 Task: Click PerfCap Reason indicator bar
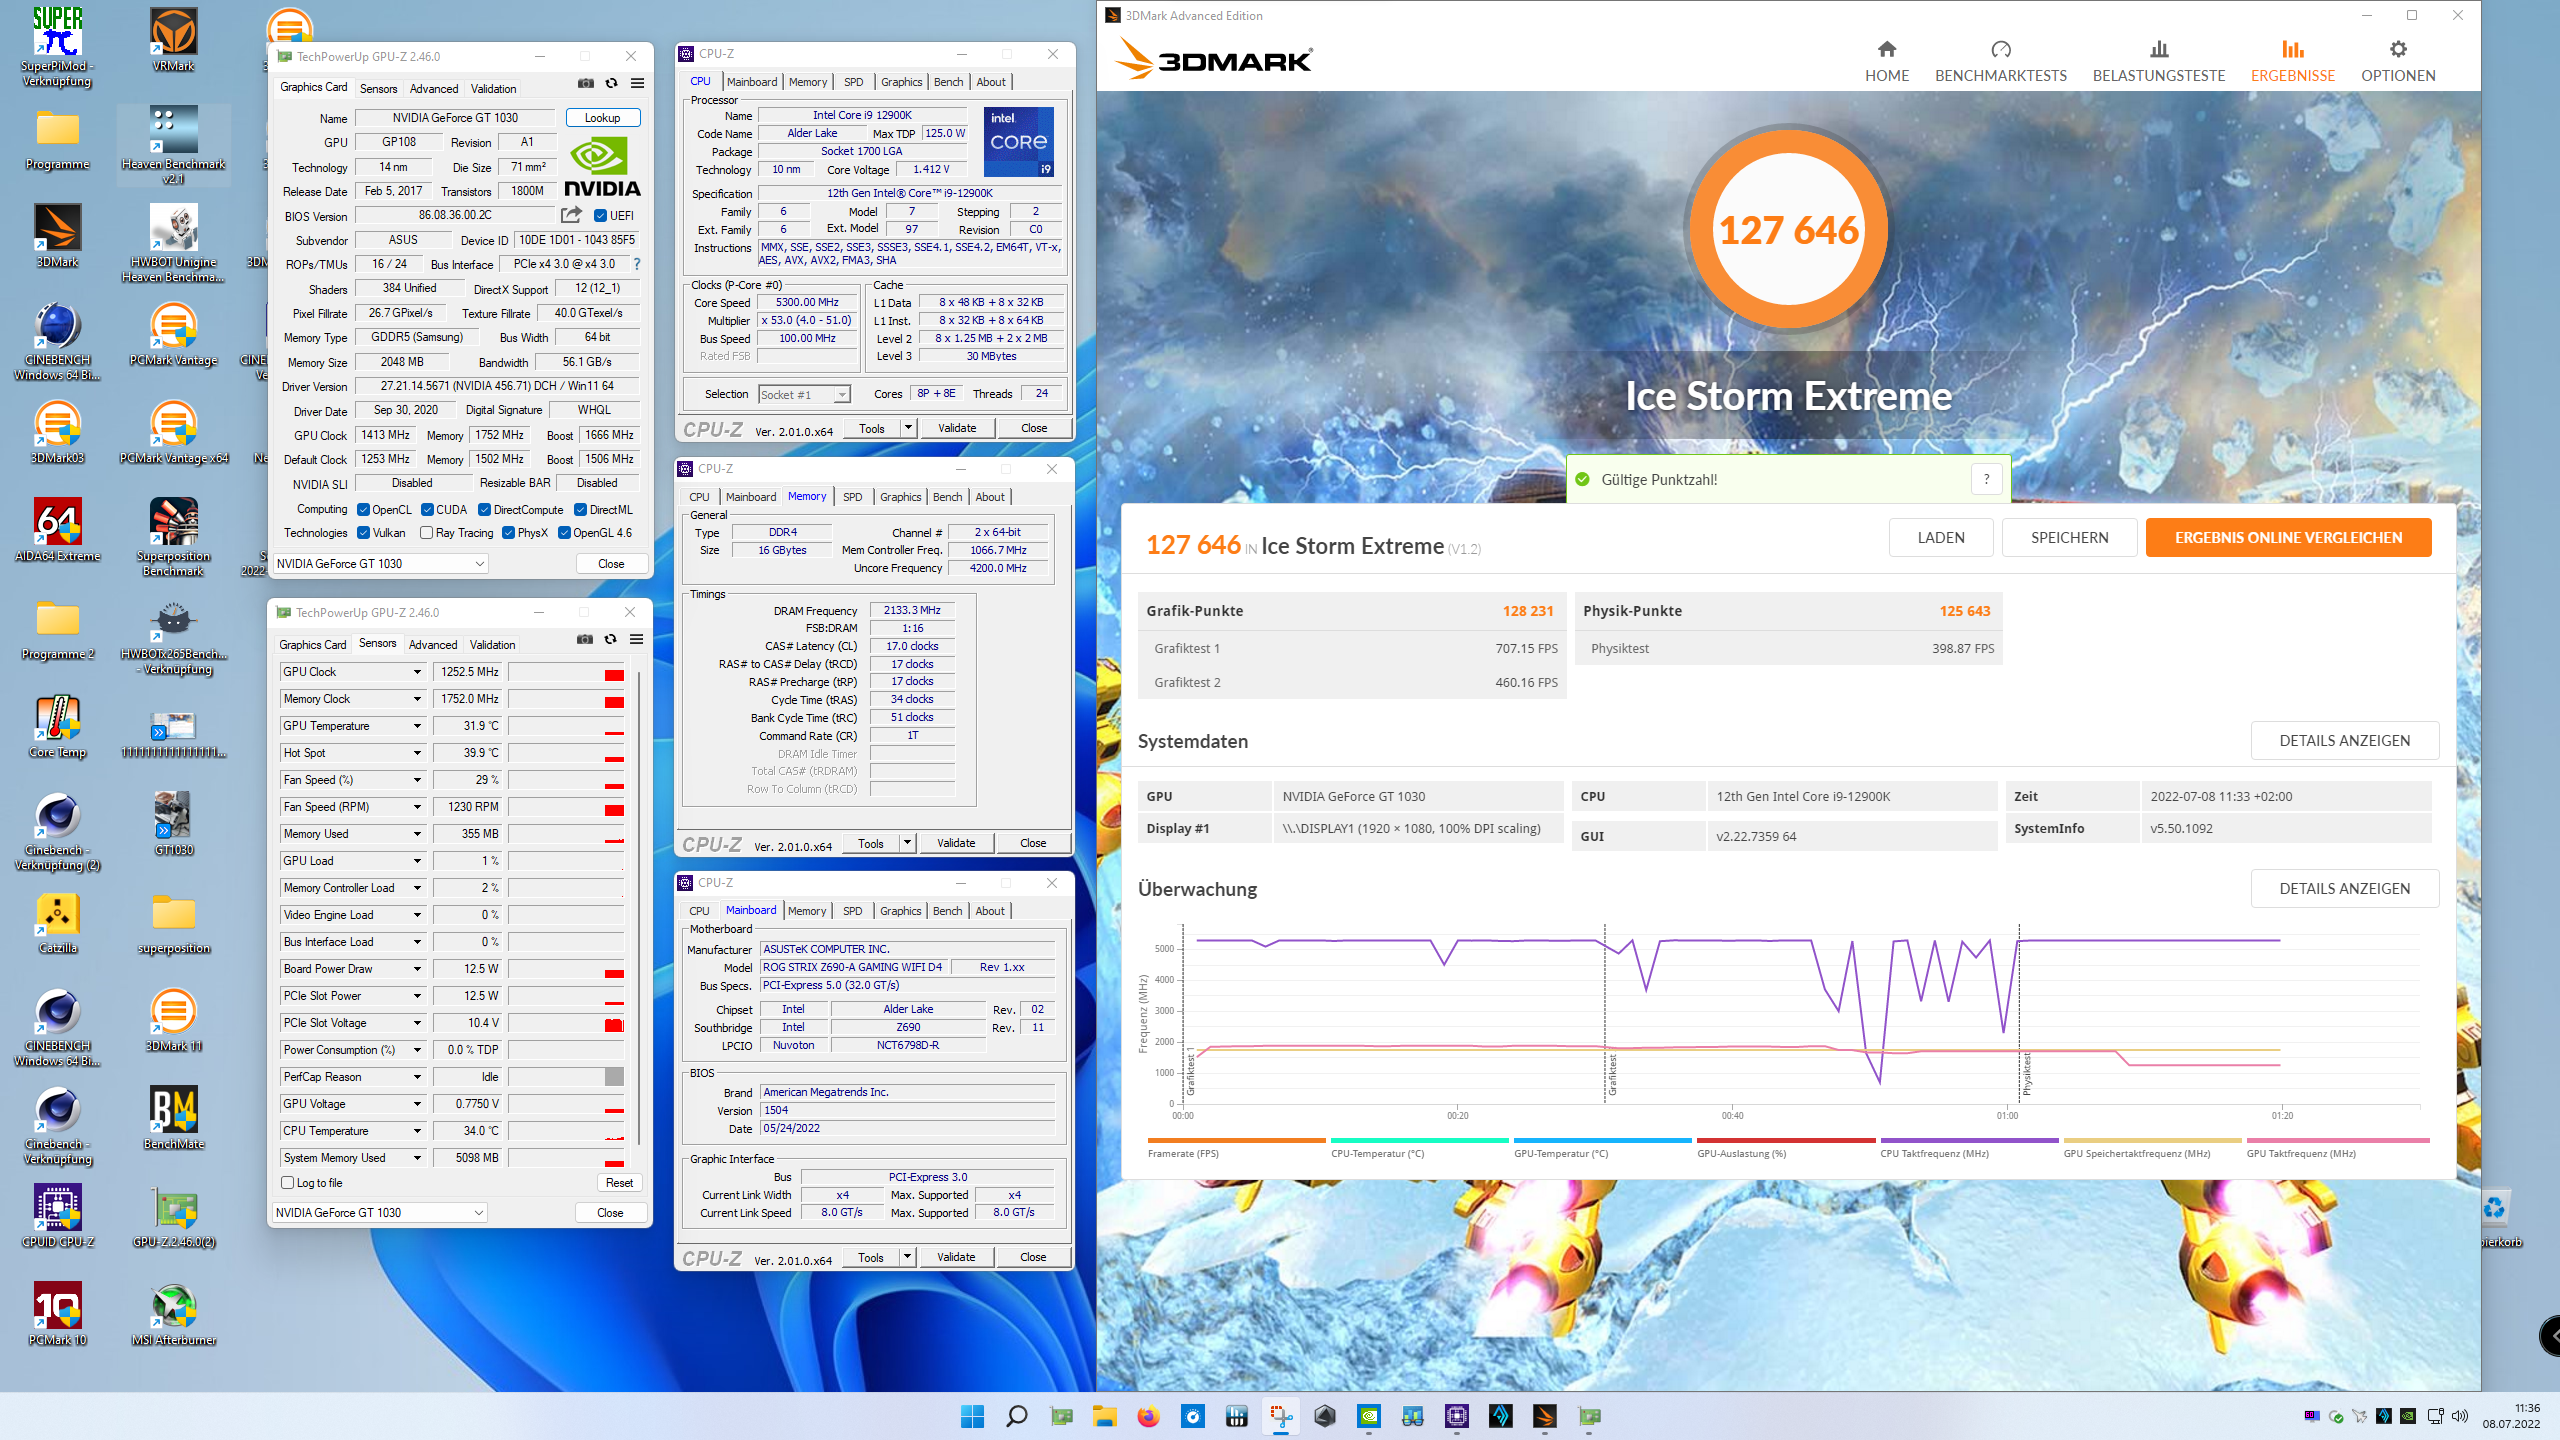click(567, 1077)
